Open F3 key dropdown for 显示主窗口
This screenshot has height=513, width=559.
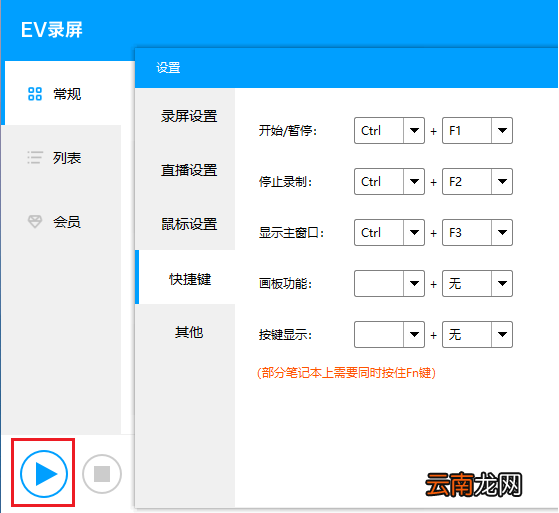477,232
